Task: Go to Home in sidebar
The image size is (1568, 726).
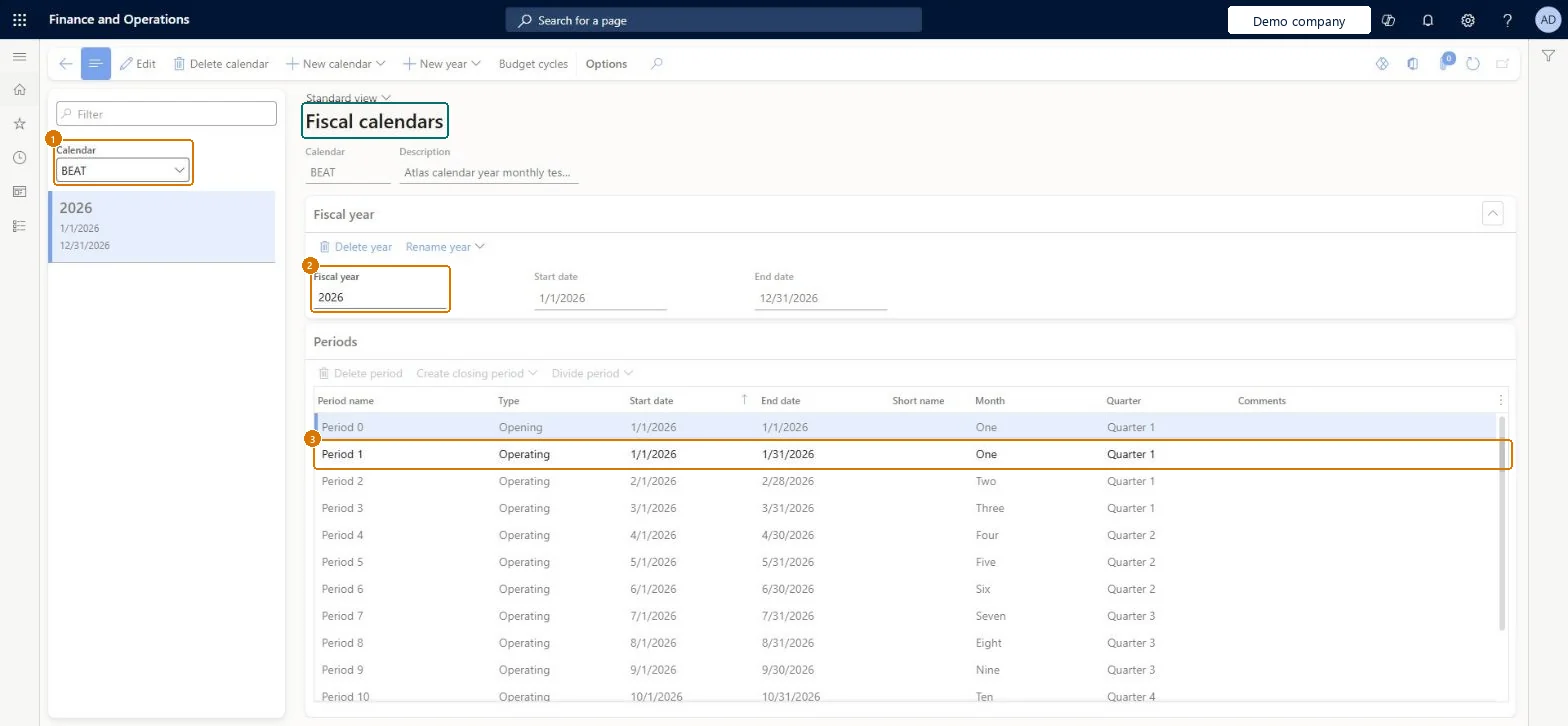Action: pos(19,90)
